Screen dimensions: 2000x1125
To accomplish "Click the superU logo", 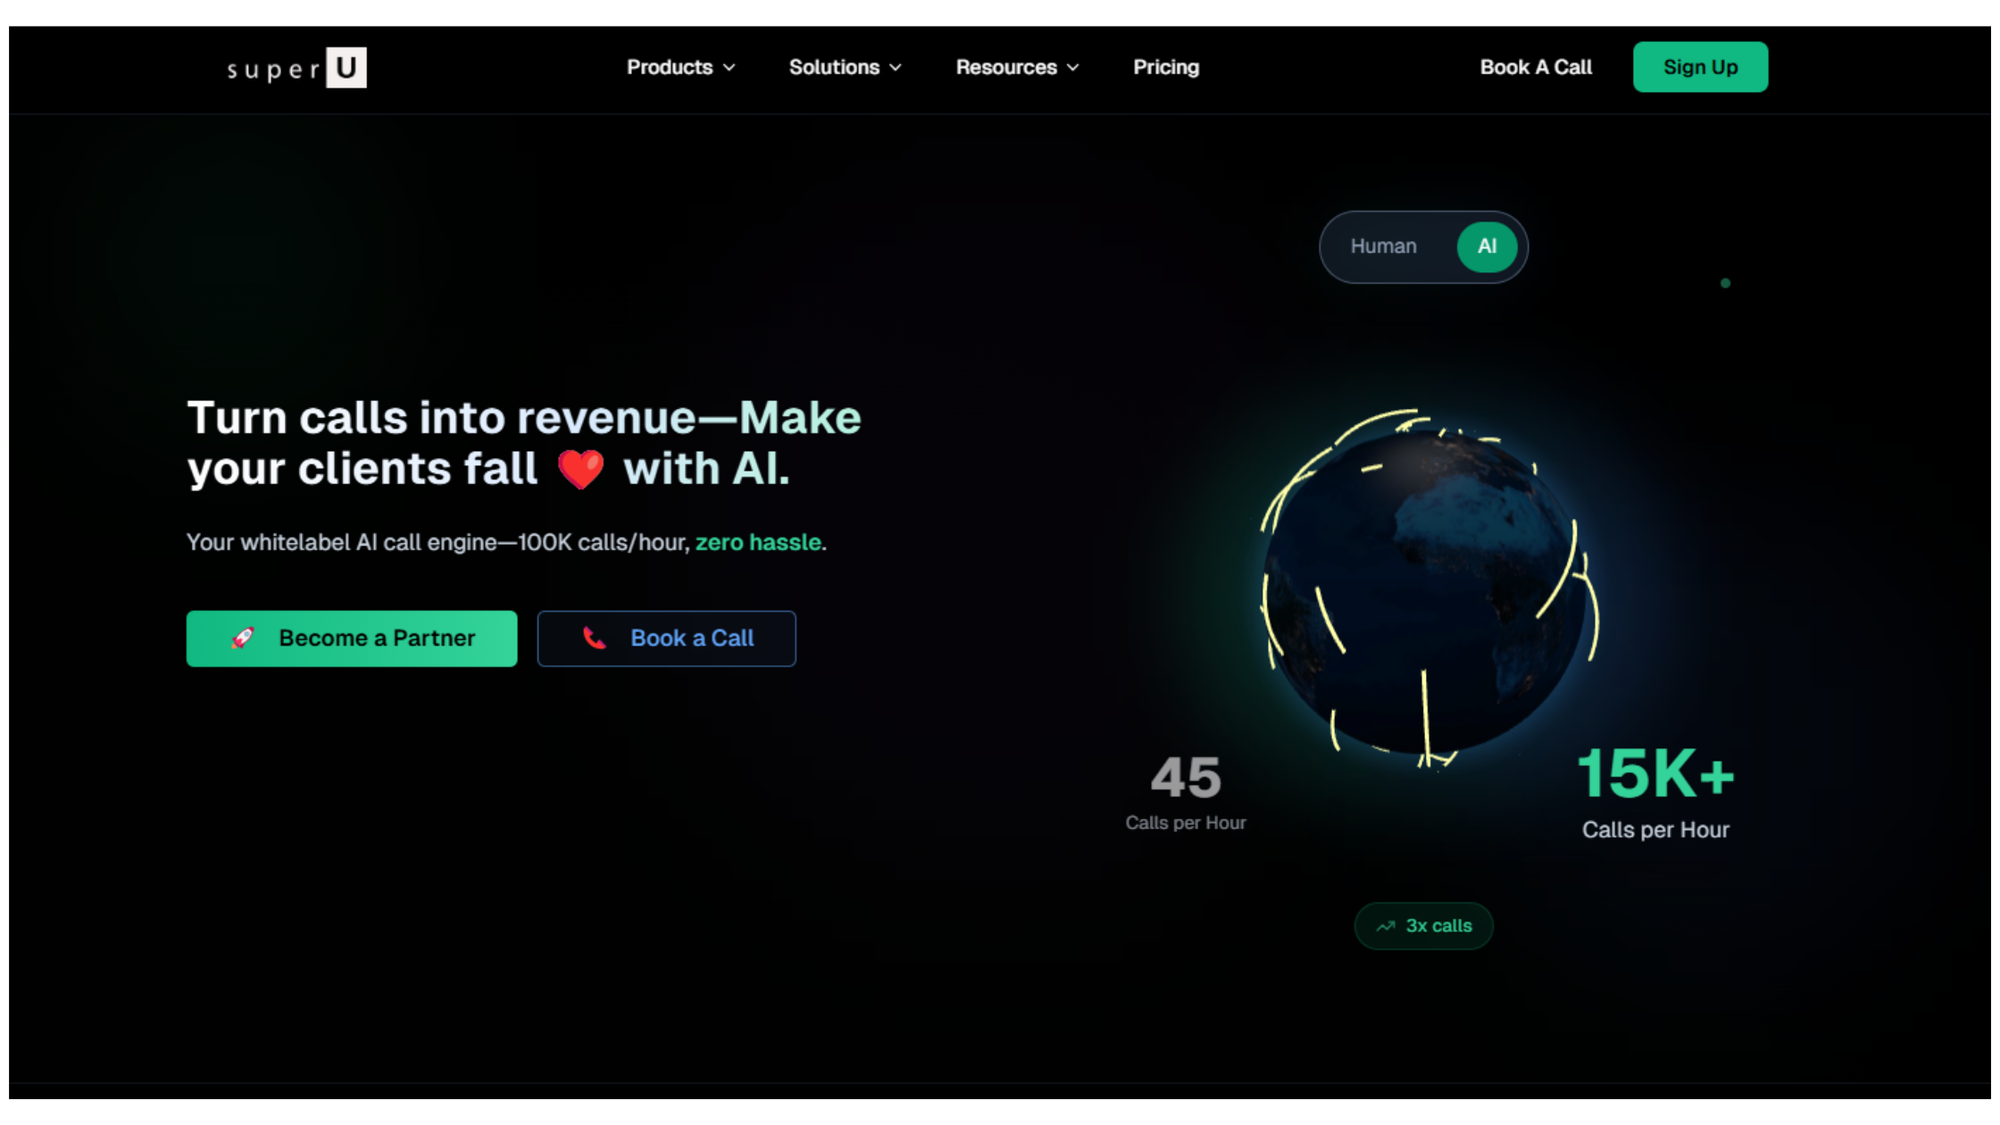I will click(296, 68).
